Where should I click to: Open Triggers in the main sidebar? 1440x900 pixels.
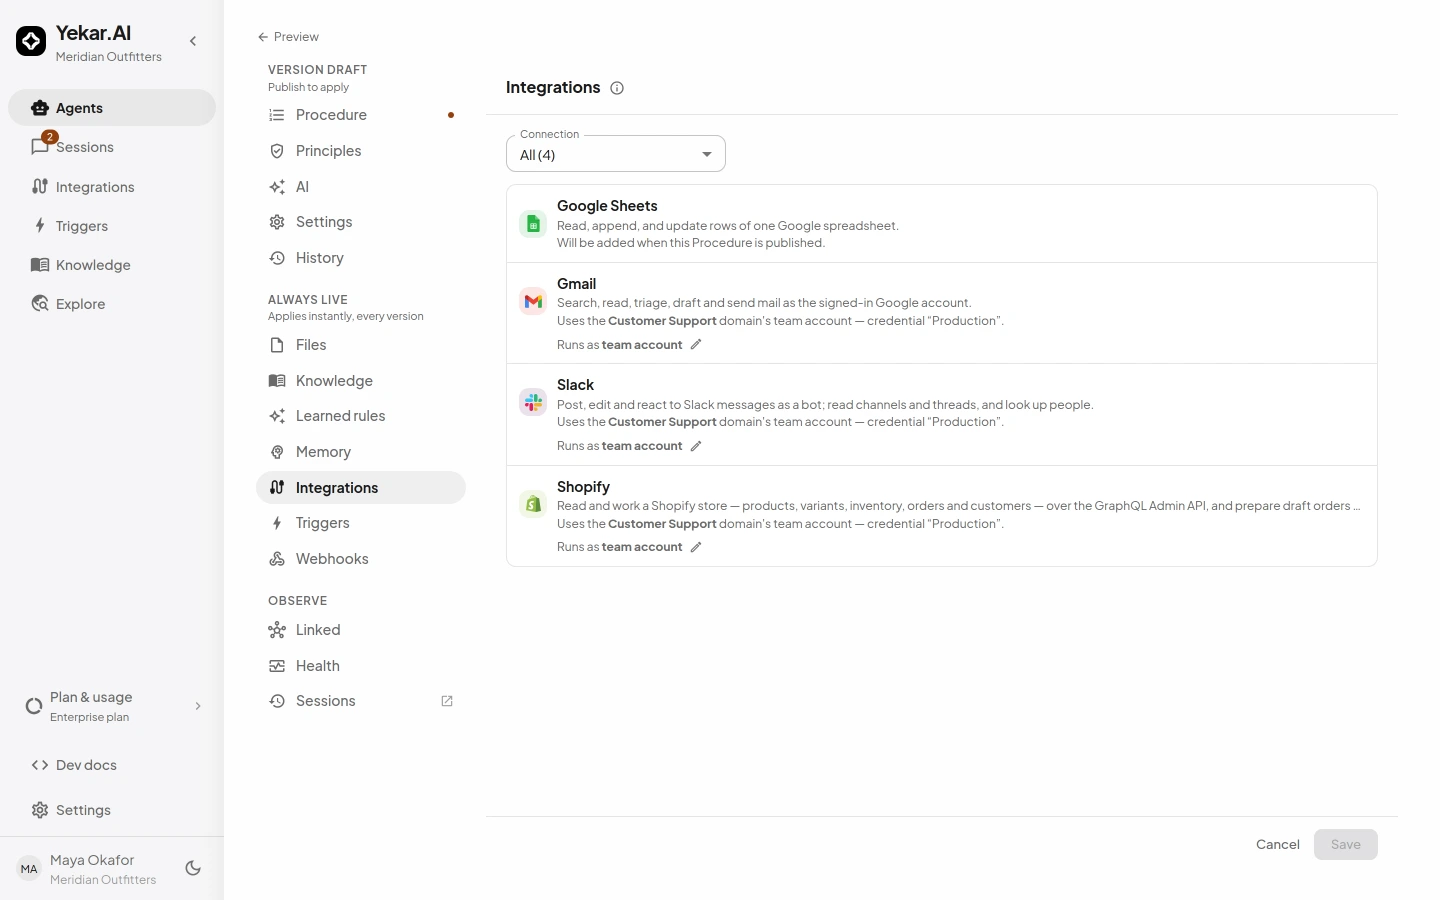click(x=112, y=226)
